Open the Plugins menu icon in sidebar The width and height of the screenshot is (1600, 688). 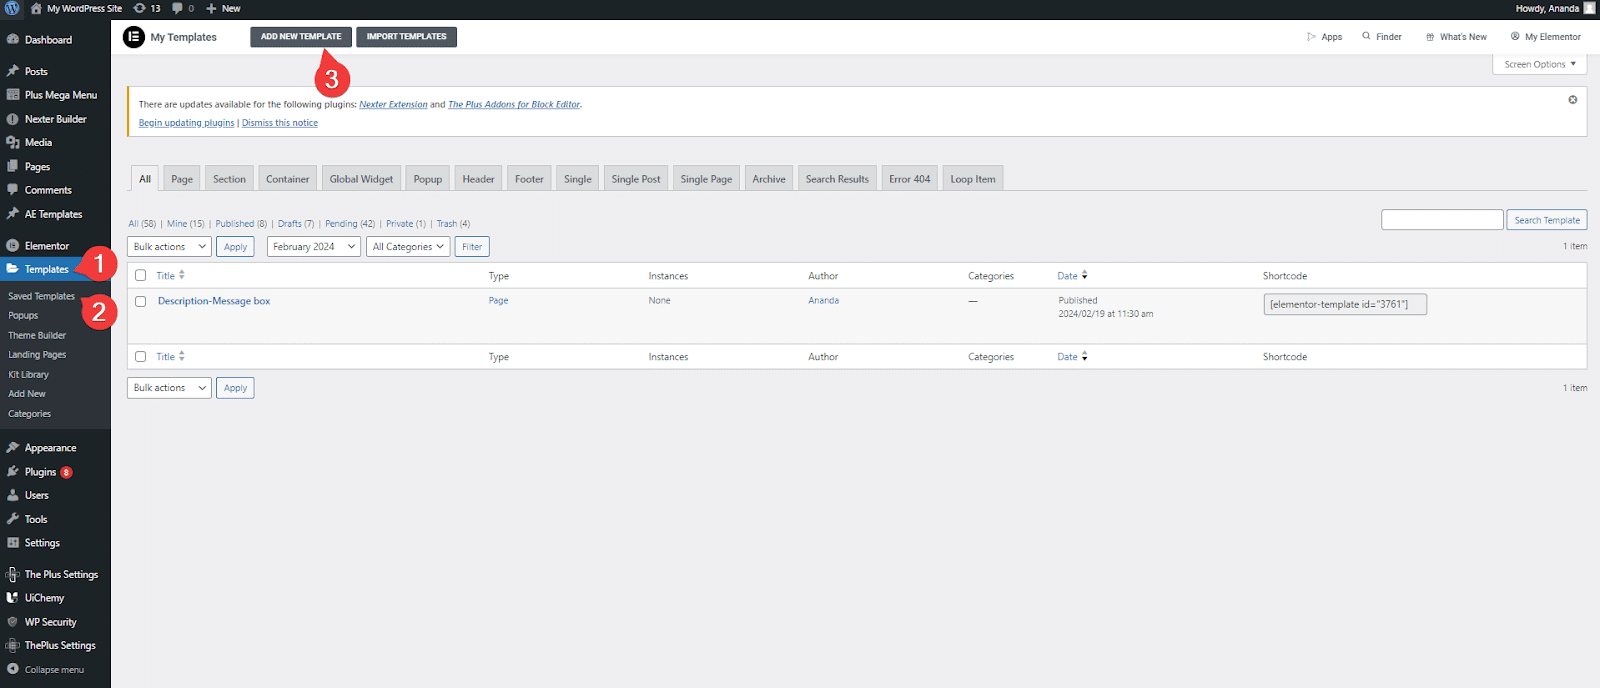13,472
